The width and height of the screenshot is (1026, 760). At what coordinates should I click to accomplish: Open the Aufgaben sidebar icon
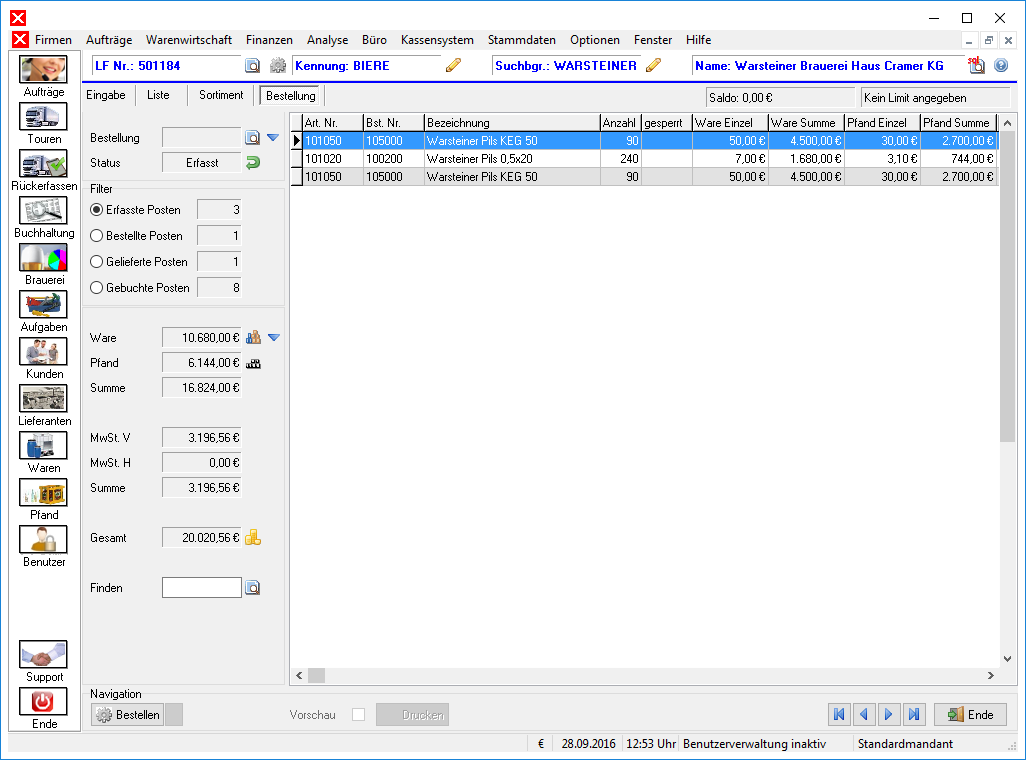pyautogui.click(x=43, y=305)
